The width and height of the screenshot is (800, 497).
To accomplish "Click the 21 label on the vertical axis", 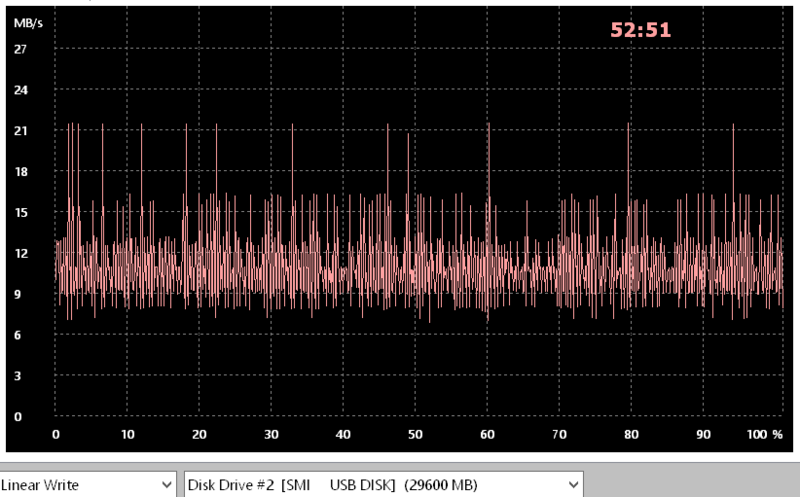I will coord(20,130).
